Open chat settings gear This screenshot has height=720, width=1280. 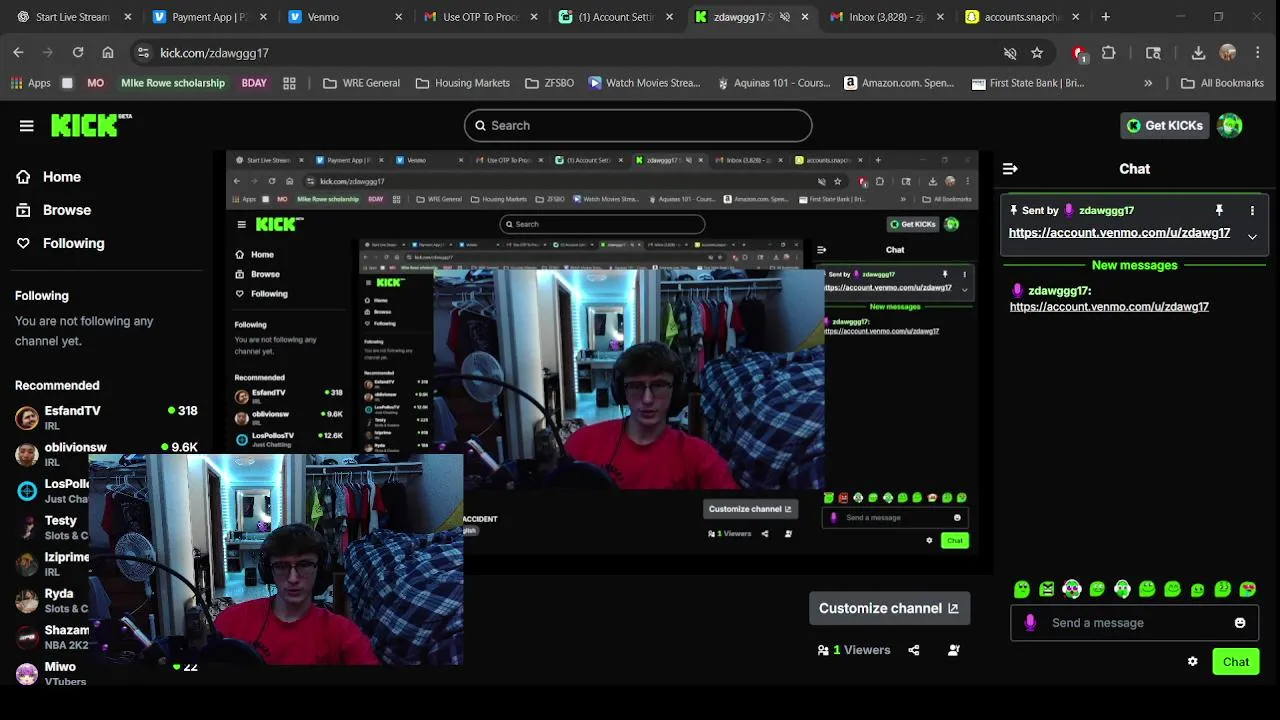(x=1192, y=662)
